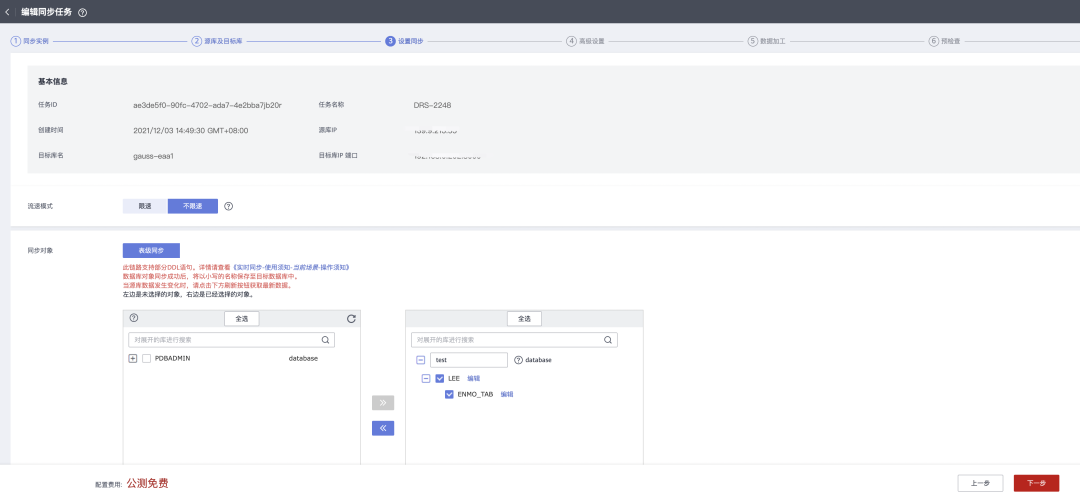Jump to step 6 预检查
1080x498 pixels.
[x=945, y=41]
